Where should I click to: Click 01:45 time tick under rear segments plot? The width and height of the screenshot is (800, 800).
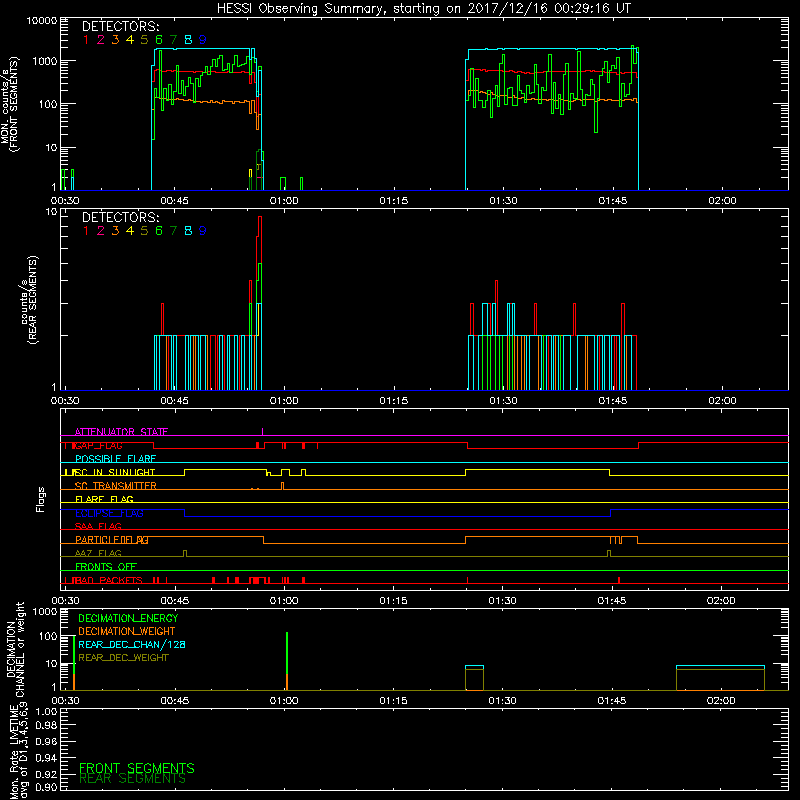point(612,401)
